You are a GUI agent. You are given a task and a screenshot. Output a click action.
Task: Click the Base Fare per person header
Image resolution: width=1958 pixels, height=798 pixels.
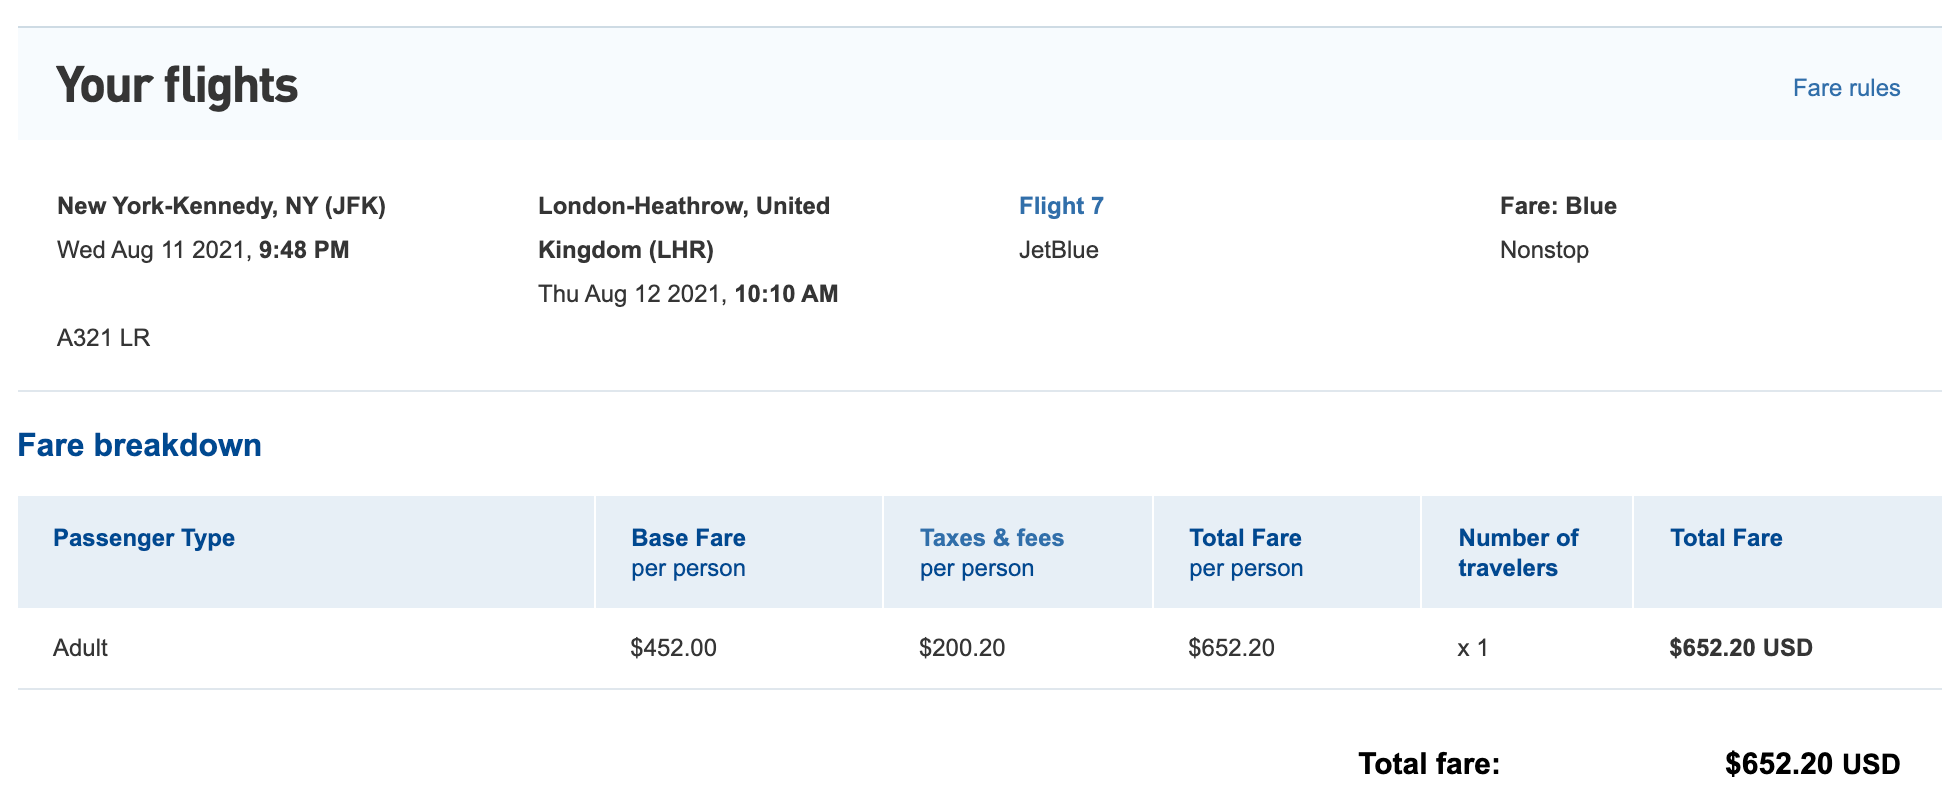click(688, 552)
